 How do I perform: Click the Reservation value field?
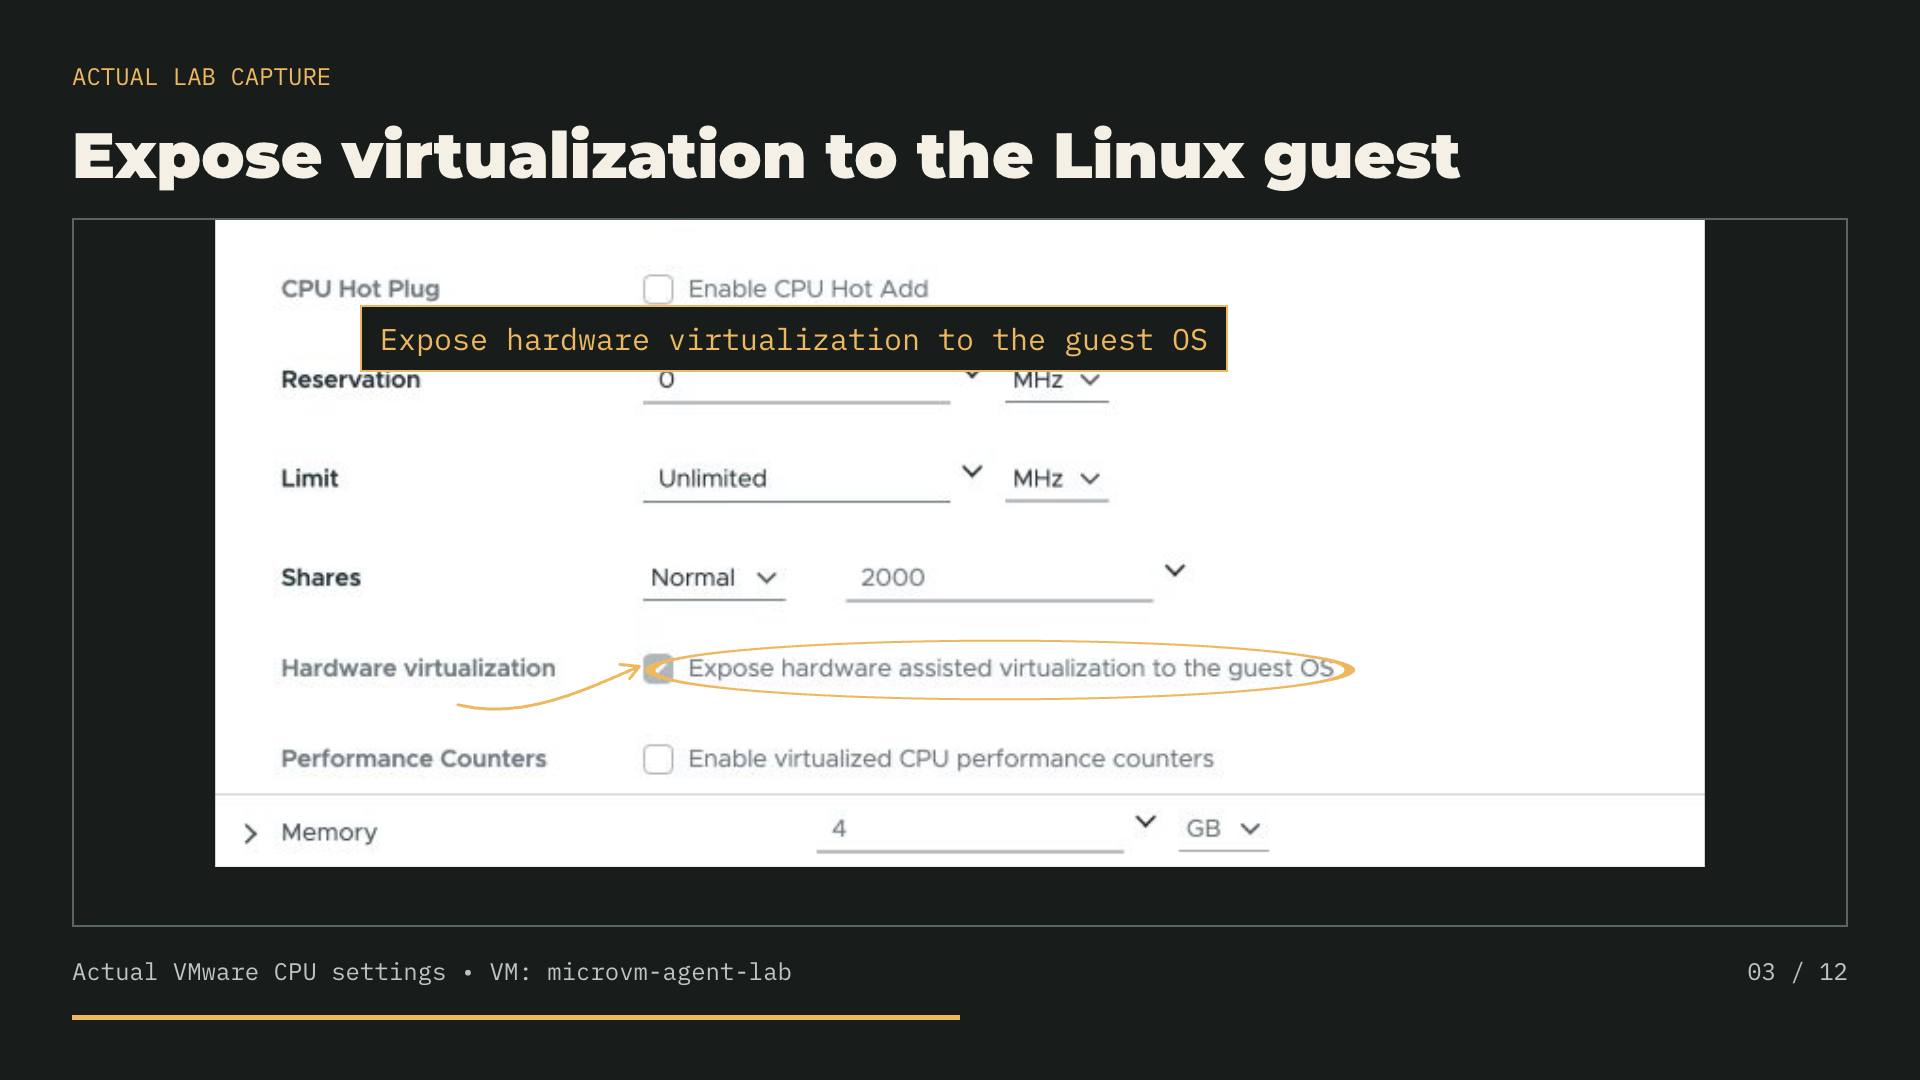tap(796, 386)
